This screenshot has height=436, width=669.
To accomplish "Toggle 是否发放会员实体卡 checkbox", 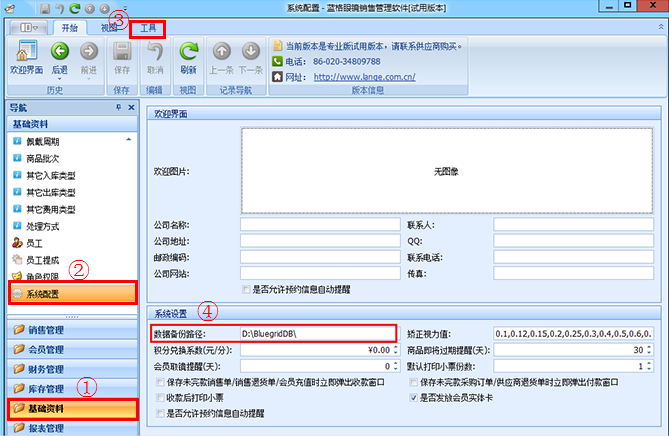I will pos(412,397).
